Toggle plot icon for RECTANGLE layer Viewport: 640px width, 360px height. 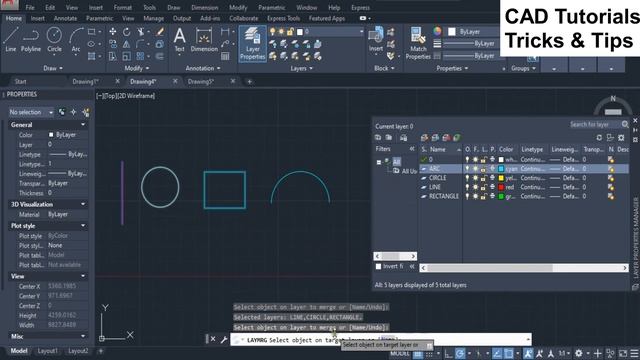click(492, 196)
